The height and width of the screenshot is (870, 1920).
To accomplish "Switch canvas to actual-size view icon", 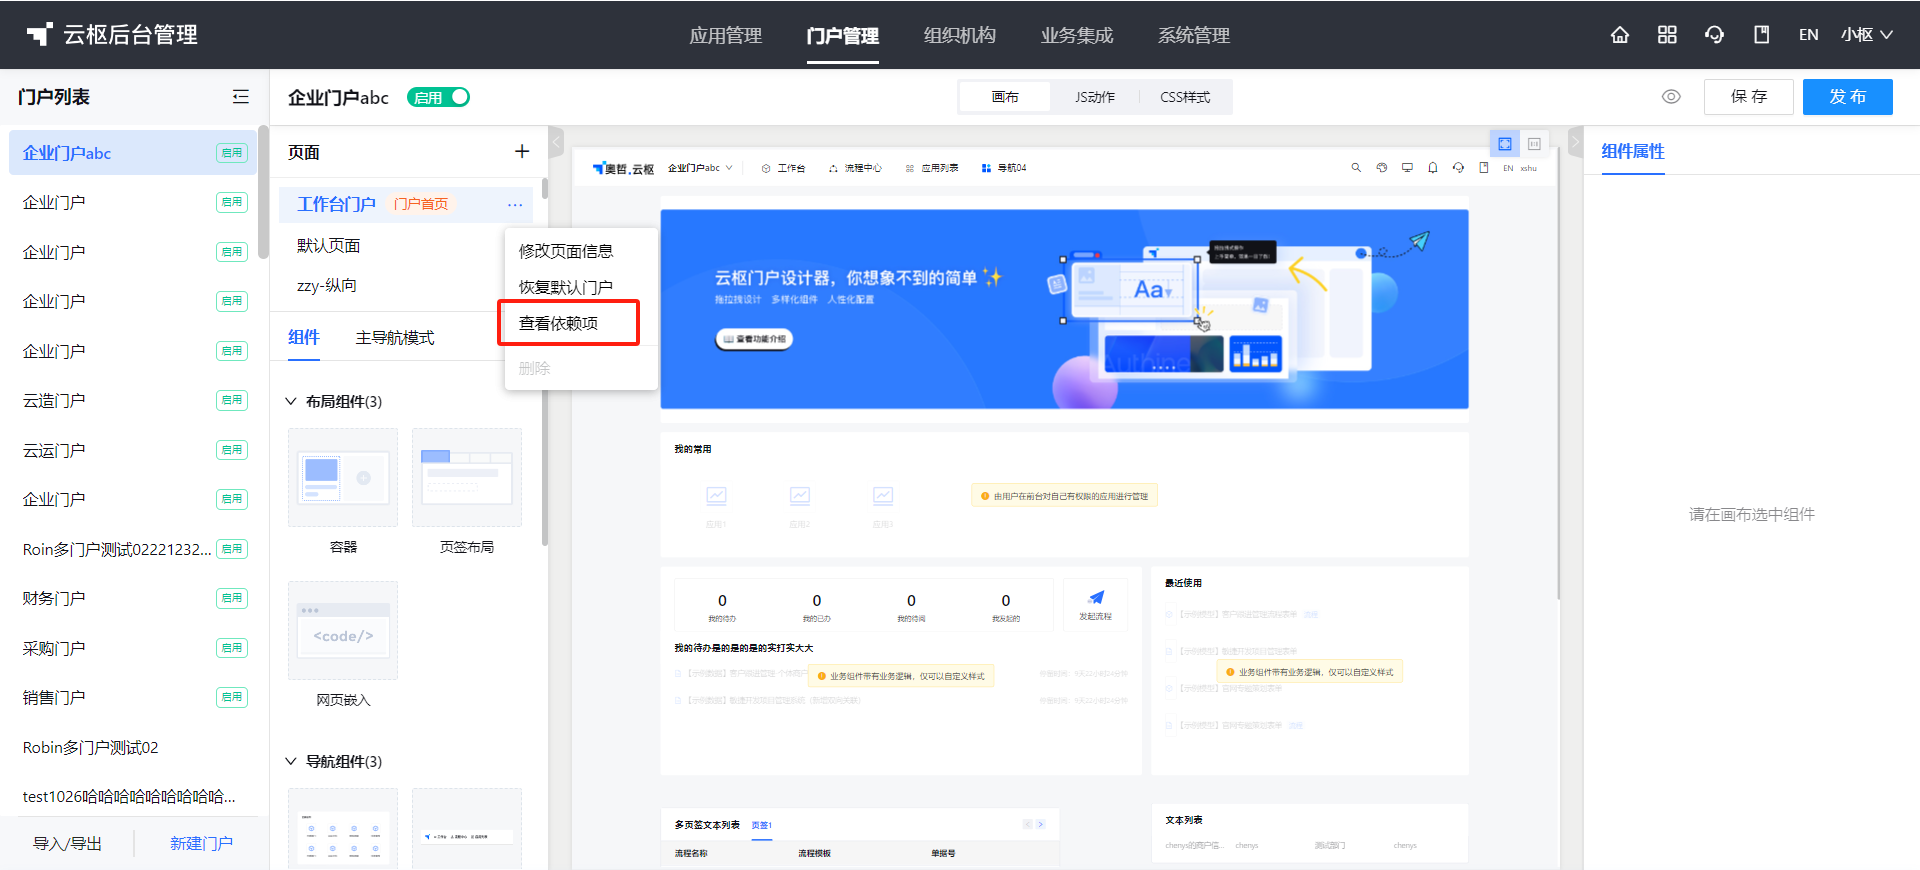I will 1534,144.
